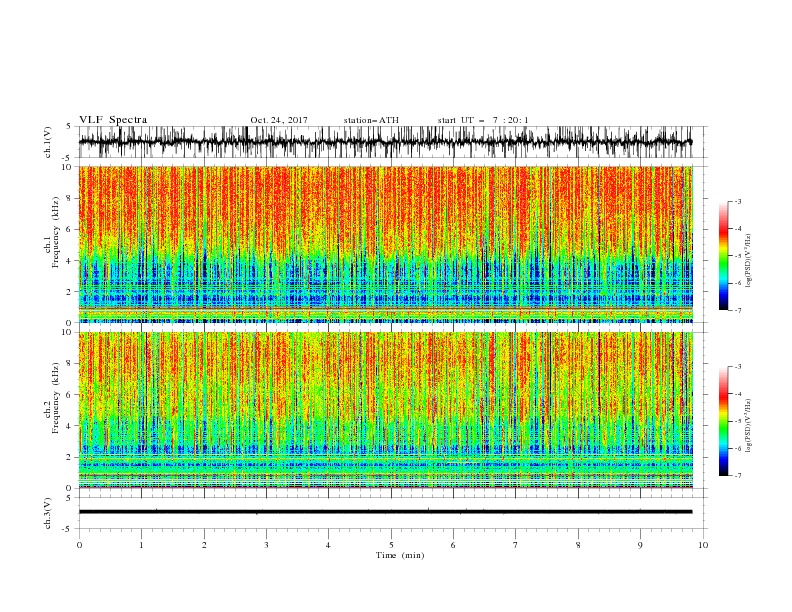The width and height of the screenshot is (792, 612).
Task: Click the "-7" label on the lower color bar
Action: click(x=738, y=476)
